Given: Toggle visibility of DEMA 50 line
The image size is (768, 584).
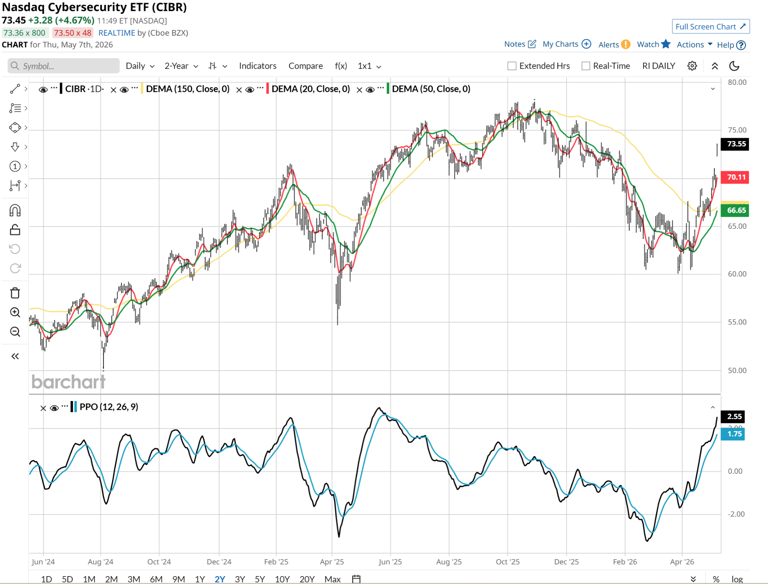Looking at the screenshot, I should tap(370, 90).
